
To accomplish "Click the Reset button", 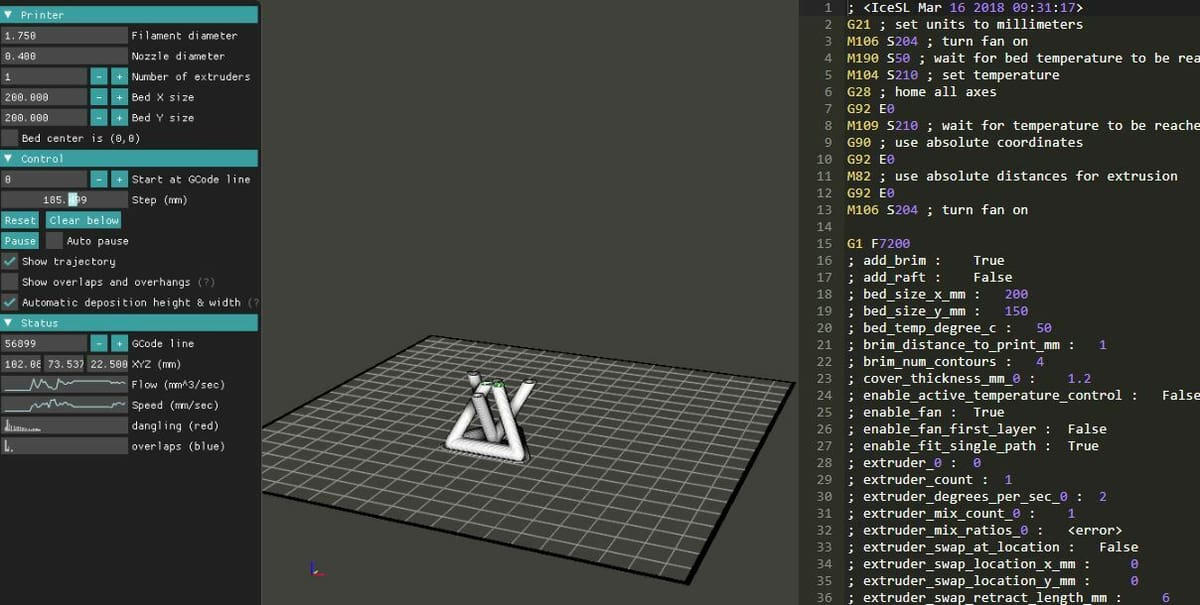I will coord(20,220).
